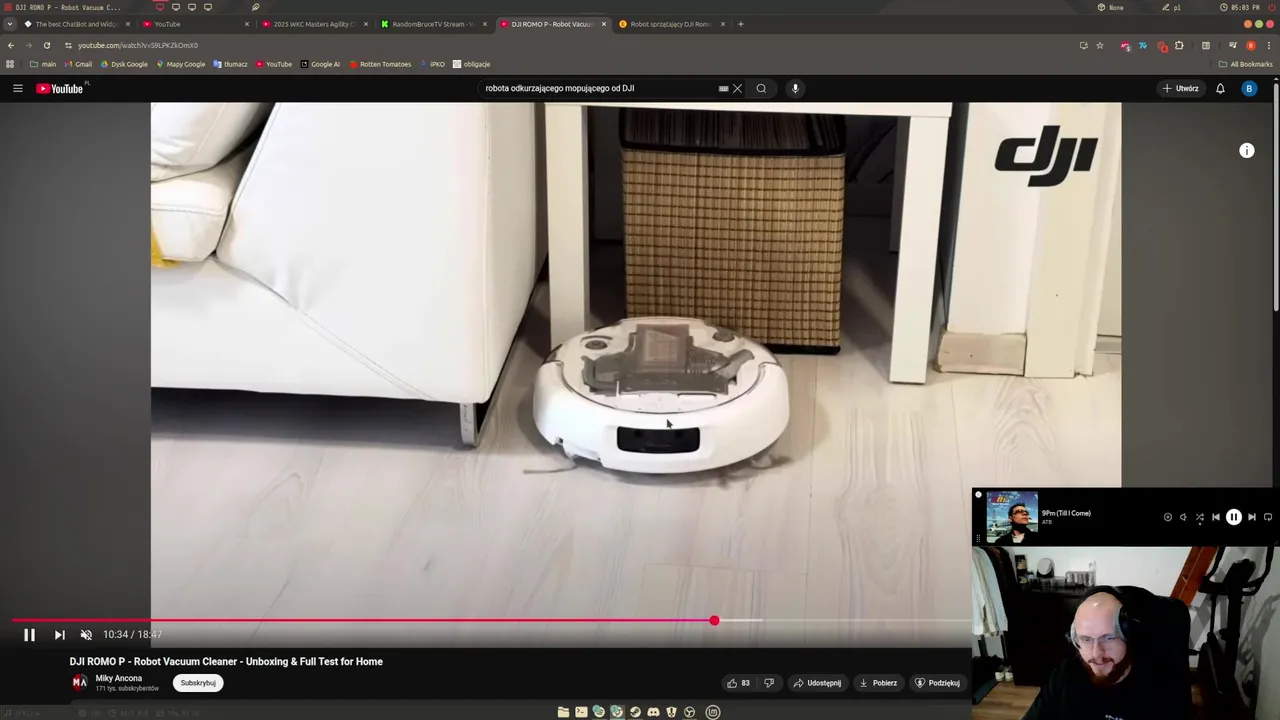Open the YouTube hamburger guide menu
1280x720 pixels.
(x=17, y=88)
